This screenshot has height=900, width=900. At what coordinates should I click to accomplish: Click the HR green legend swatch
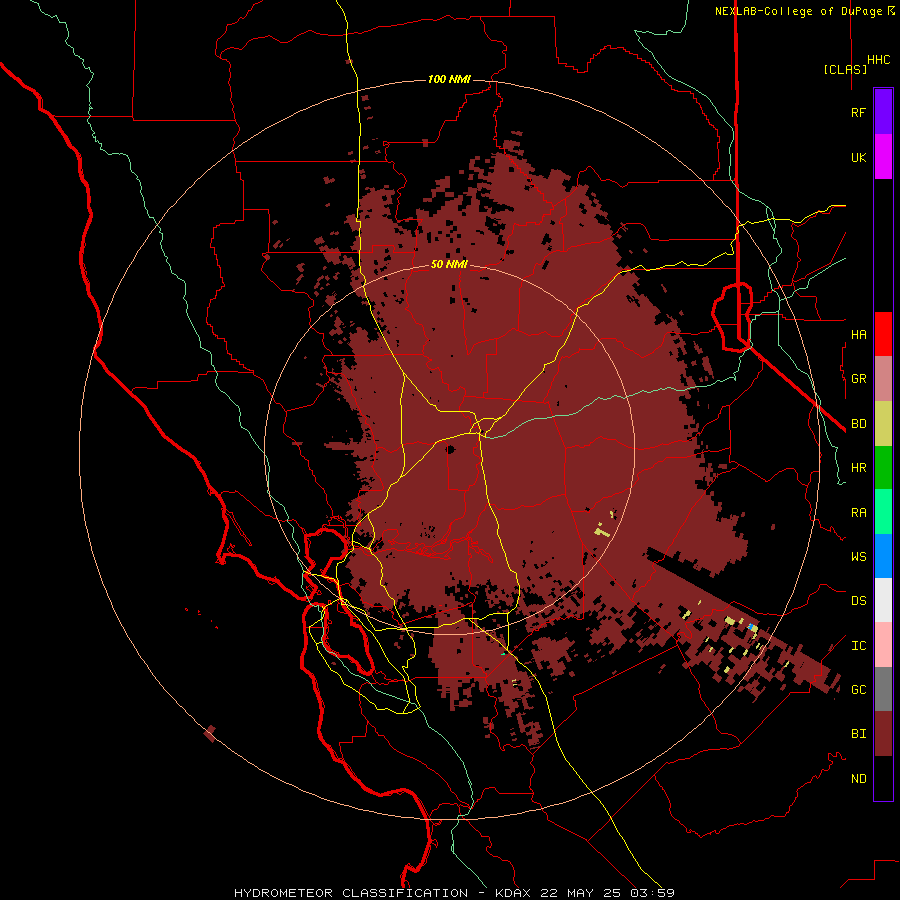click(x=883, y=468)
